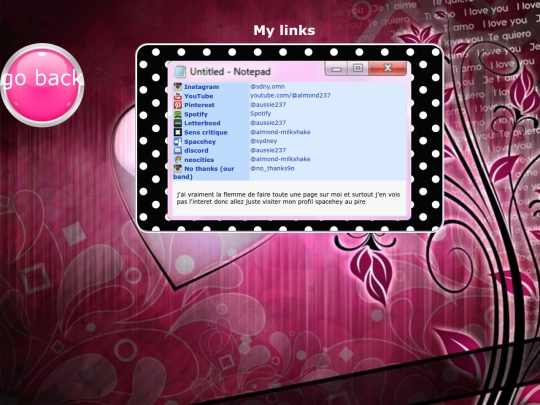The height and width of the screenshot is (405, 540).
Task: Click the bold discord label
Action: tap(196, 151)
